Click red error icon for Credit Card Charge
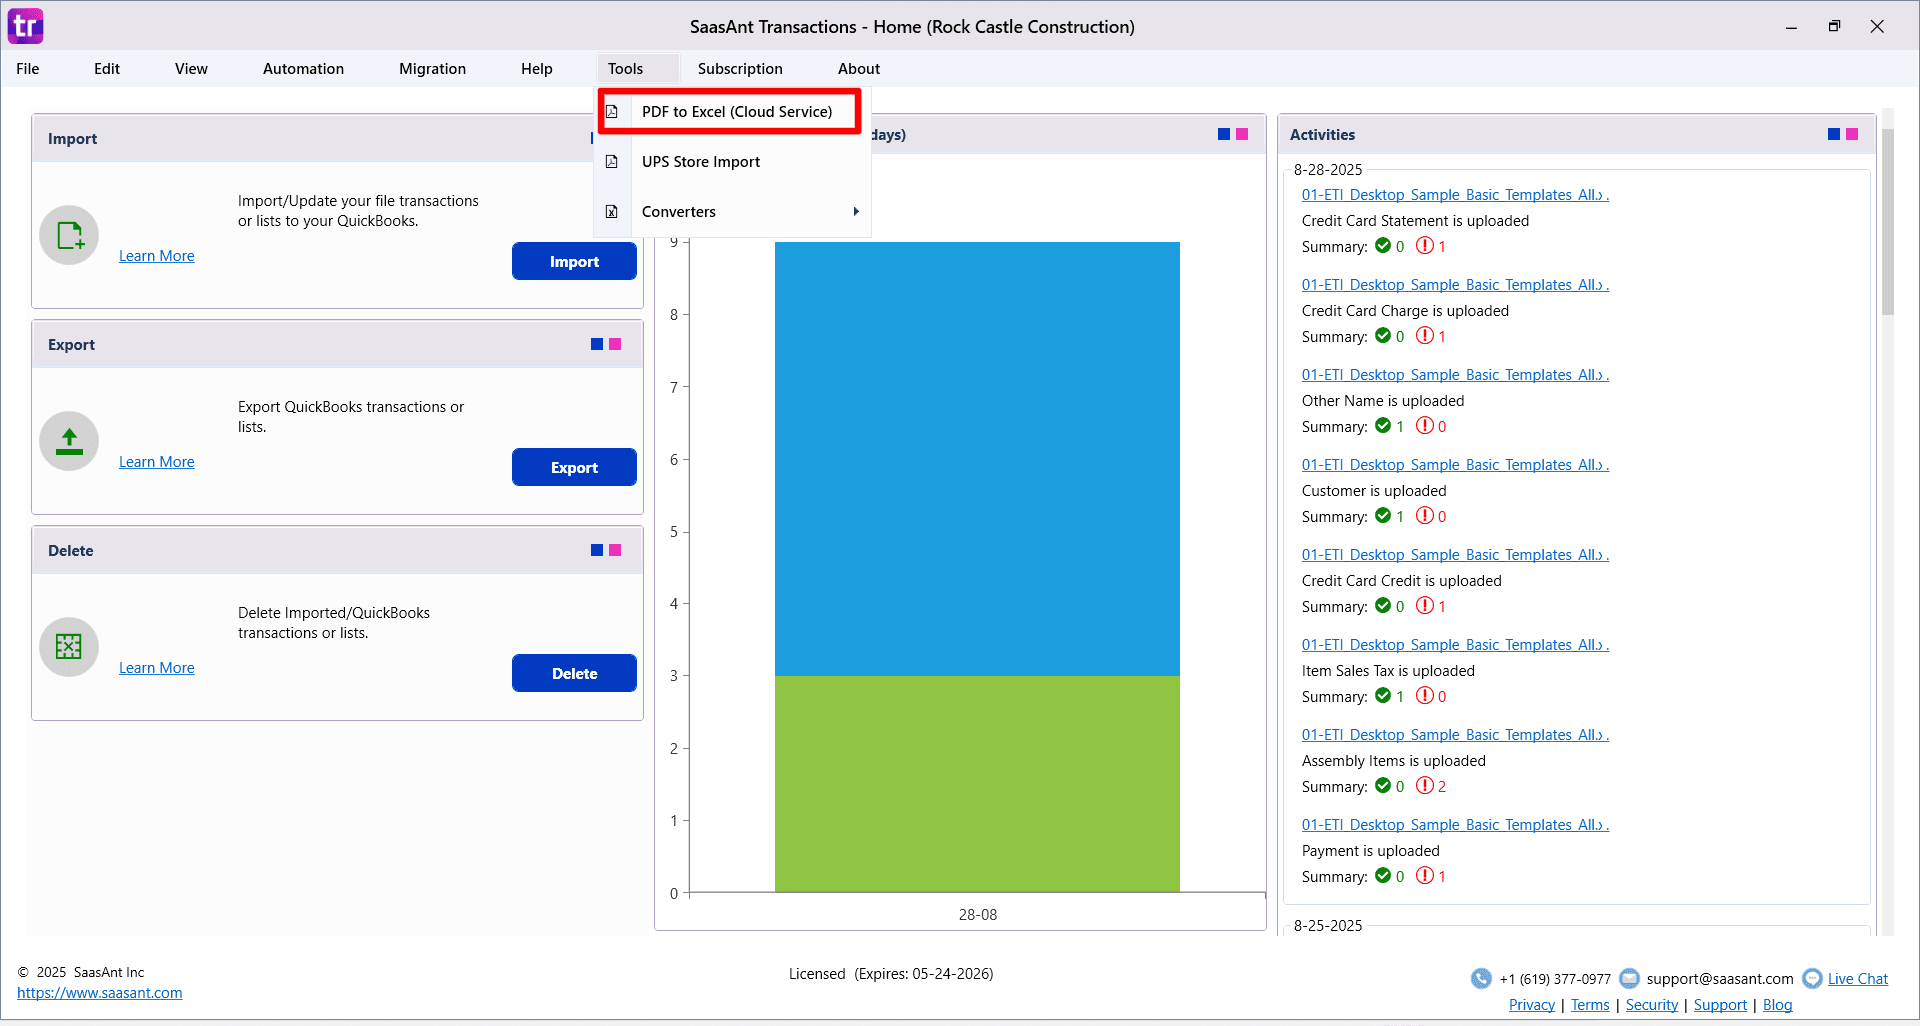The image size is (1920, 1026). (1425, 335)
